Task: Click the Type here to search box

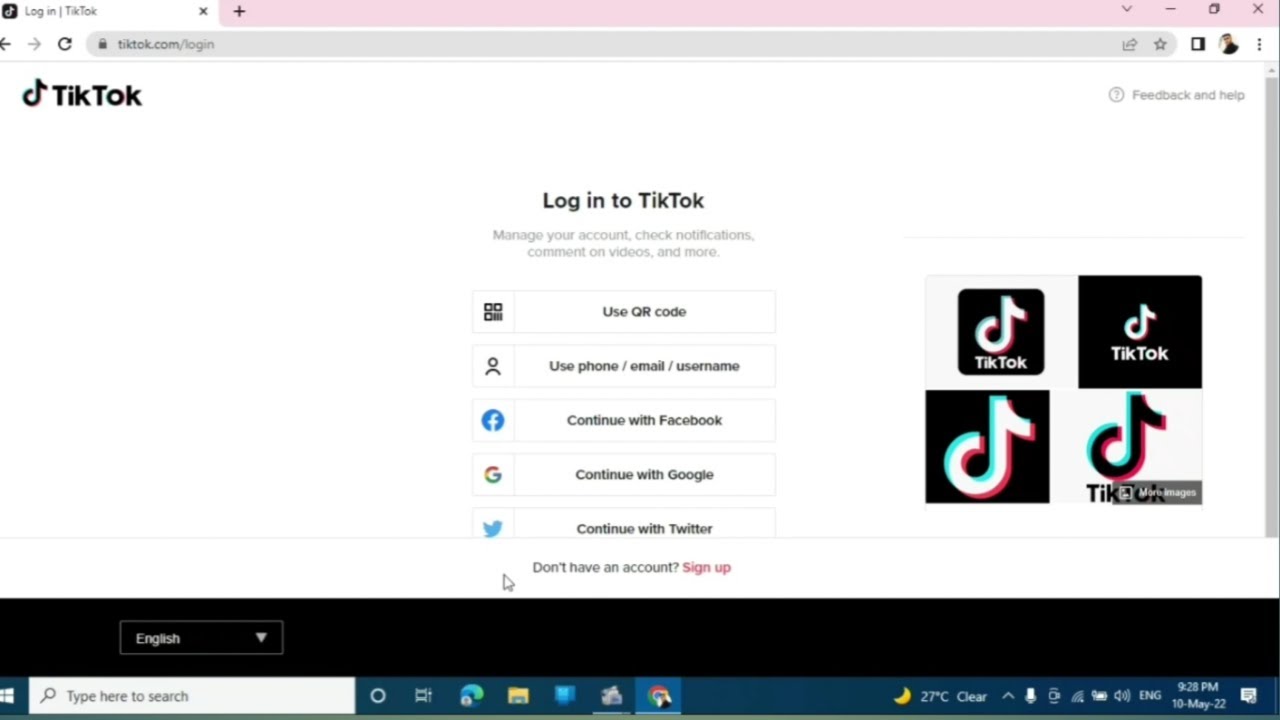Action: (192, 696)
